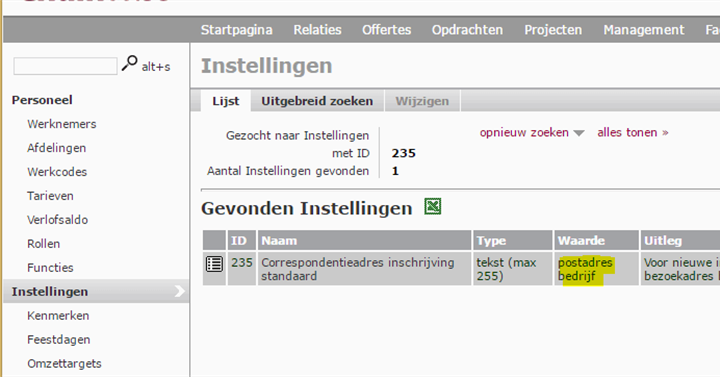Click the 'opnieuw zoeken' link
Viewport: 720px width, 377px height.
tap(524, 133)
